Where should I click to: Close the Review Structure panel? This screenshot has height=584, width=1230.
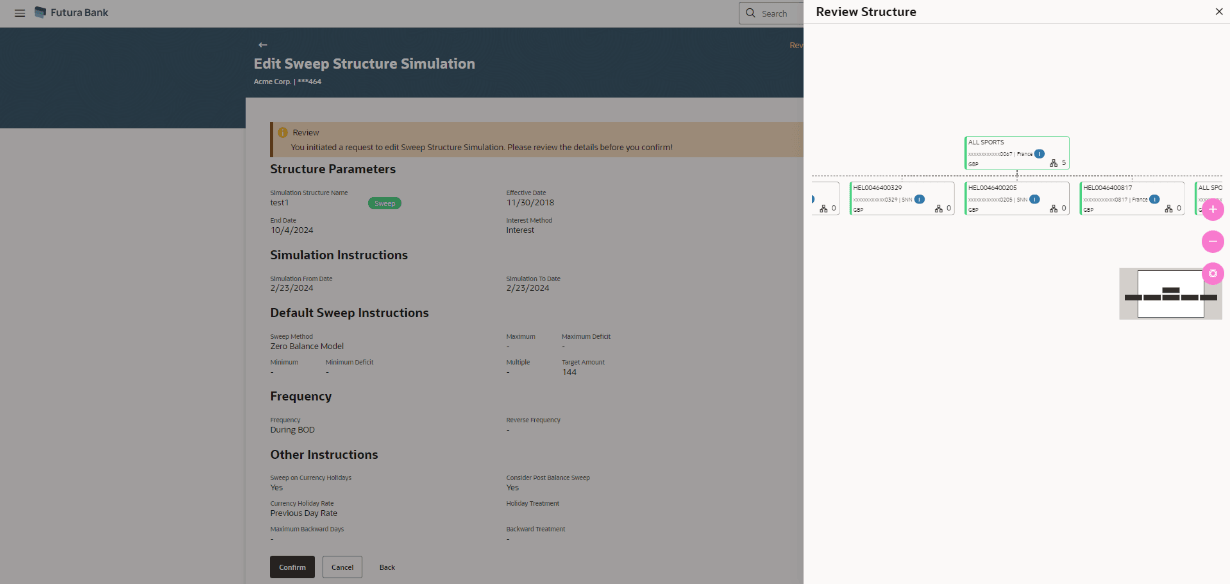coord(1217,12)
